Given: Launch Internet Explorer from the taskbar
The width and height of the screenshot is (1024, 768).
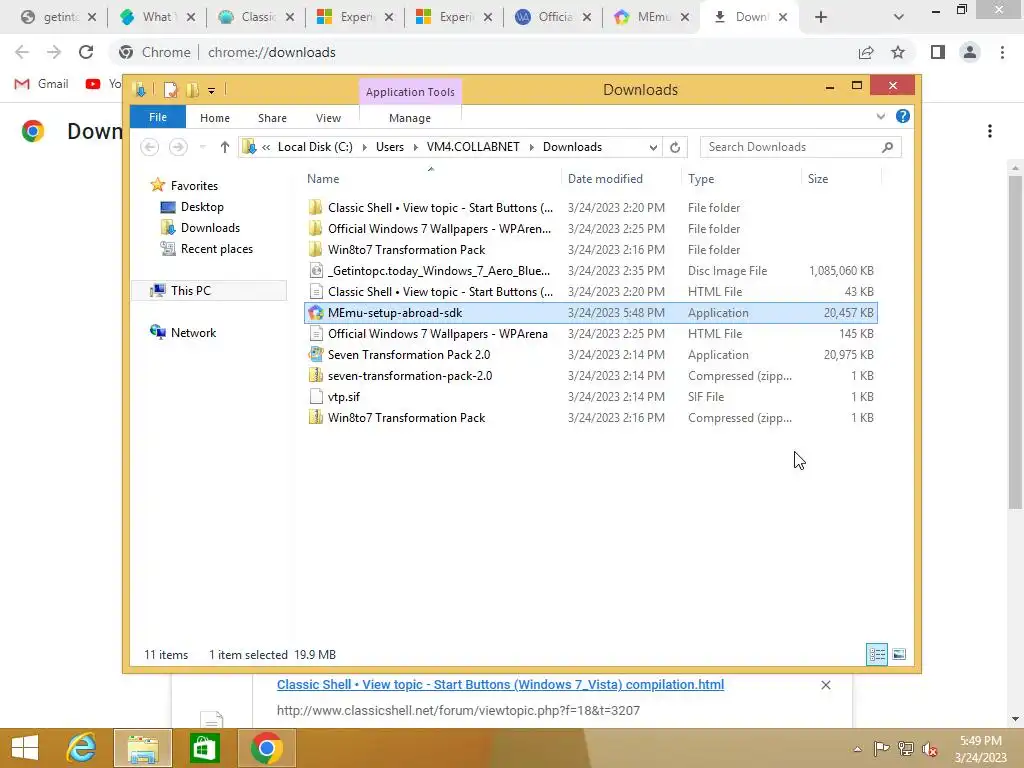Looking at the screenshot, I should click(82, 748).
